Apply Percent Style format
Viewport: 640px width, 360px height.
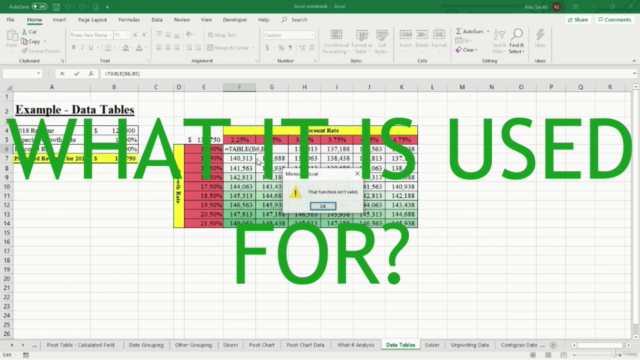coord(281,48)
